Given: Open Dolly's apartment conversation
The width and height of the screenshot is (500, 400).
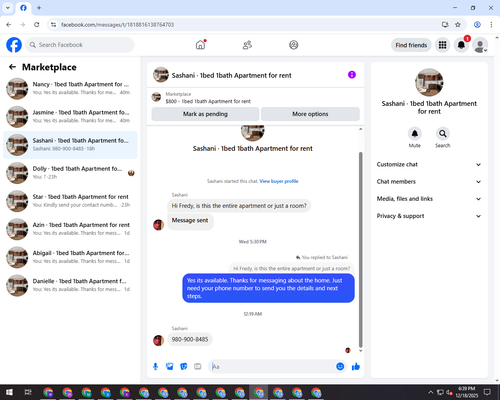Looking at the screenshot, I should point(70,173).
